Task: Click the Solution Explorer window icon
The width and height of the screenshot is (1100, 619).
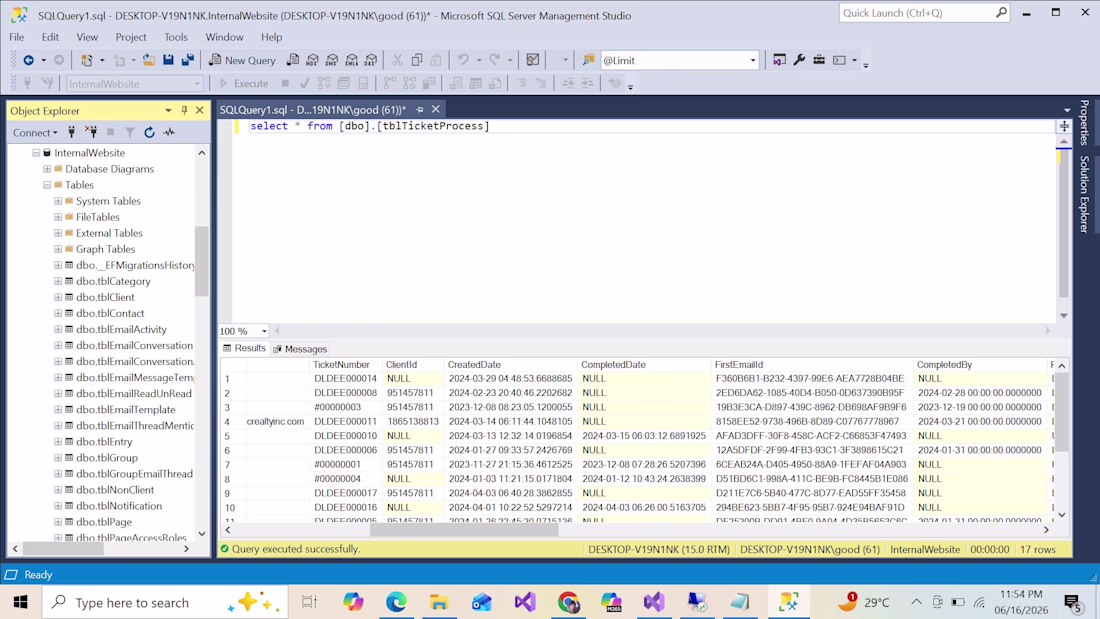Action: point(779,60)
